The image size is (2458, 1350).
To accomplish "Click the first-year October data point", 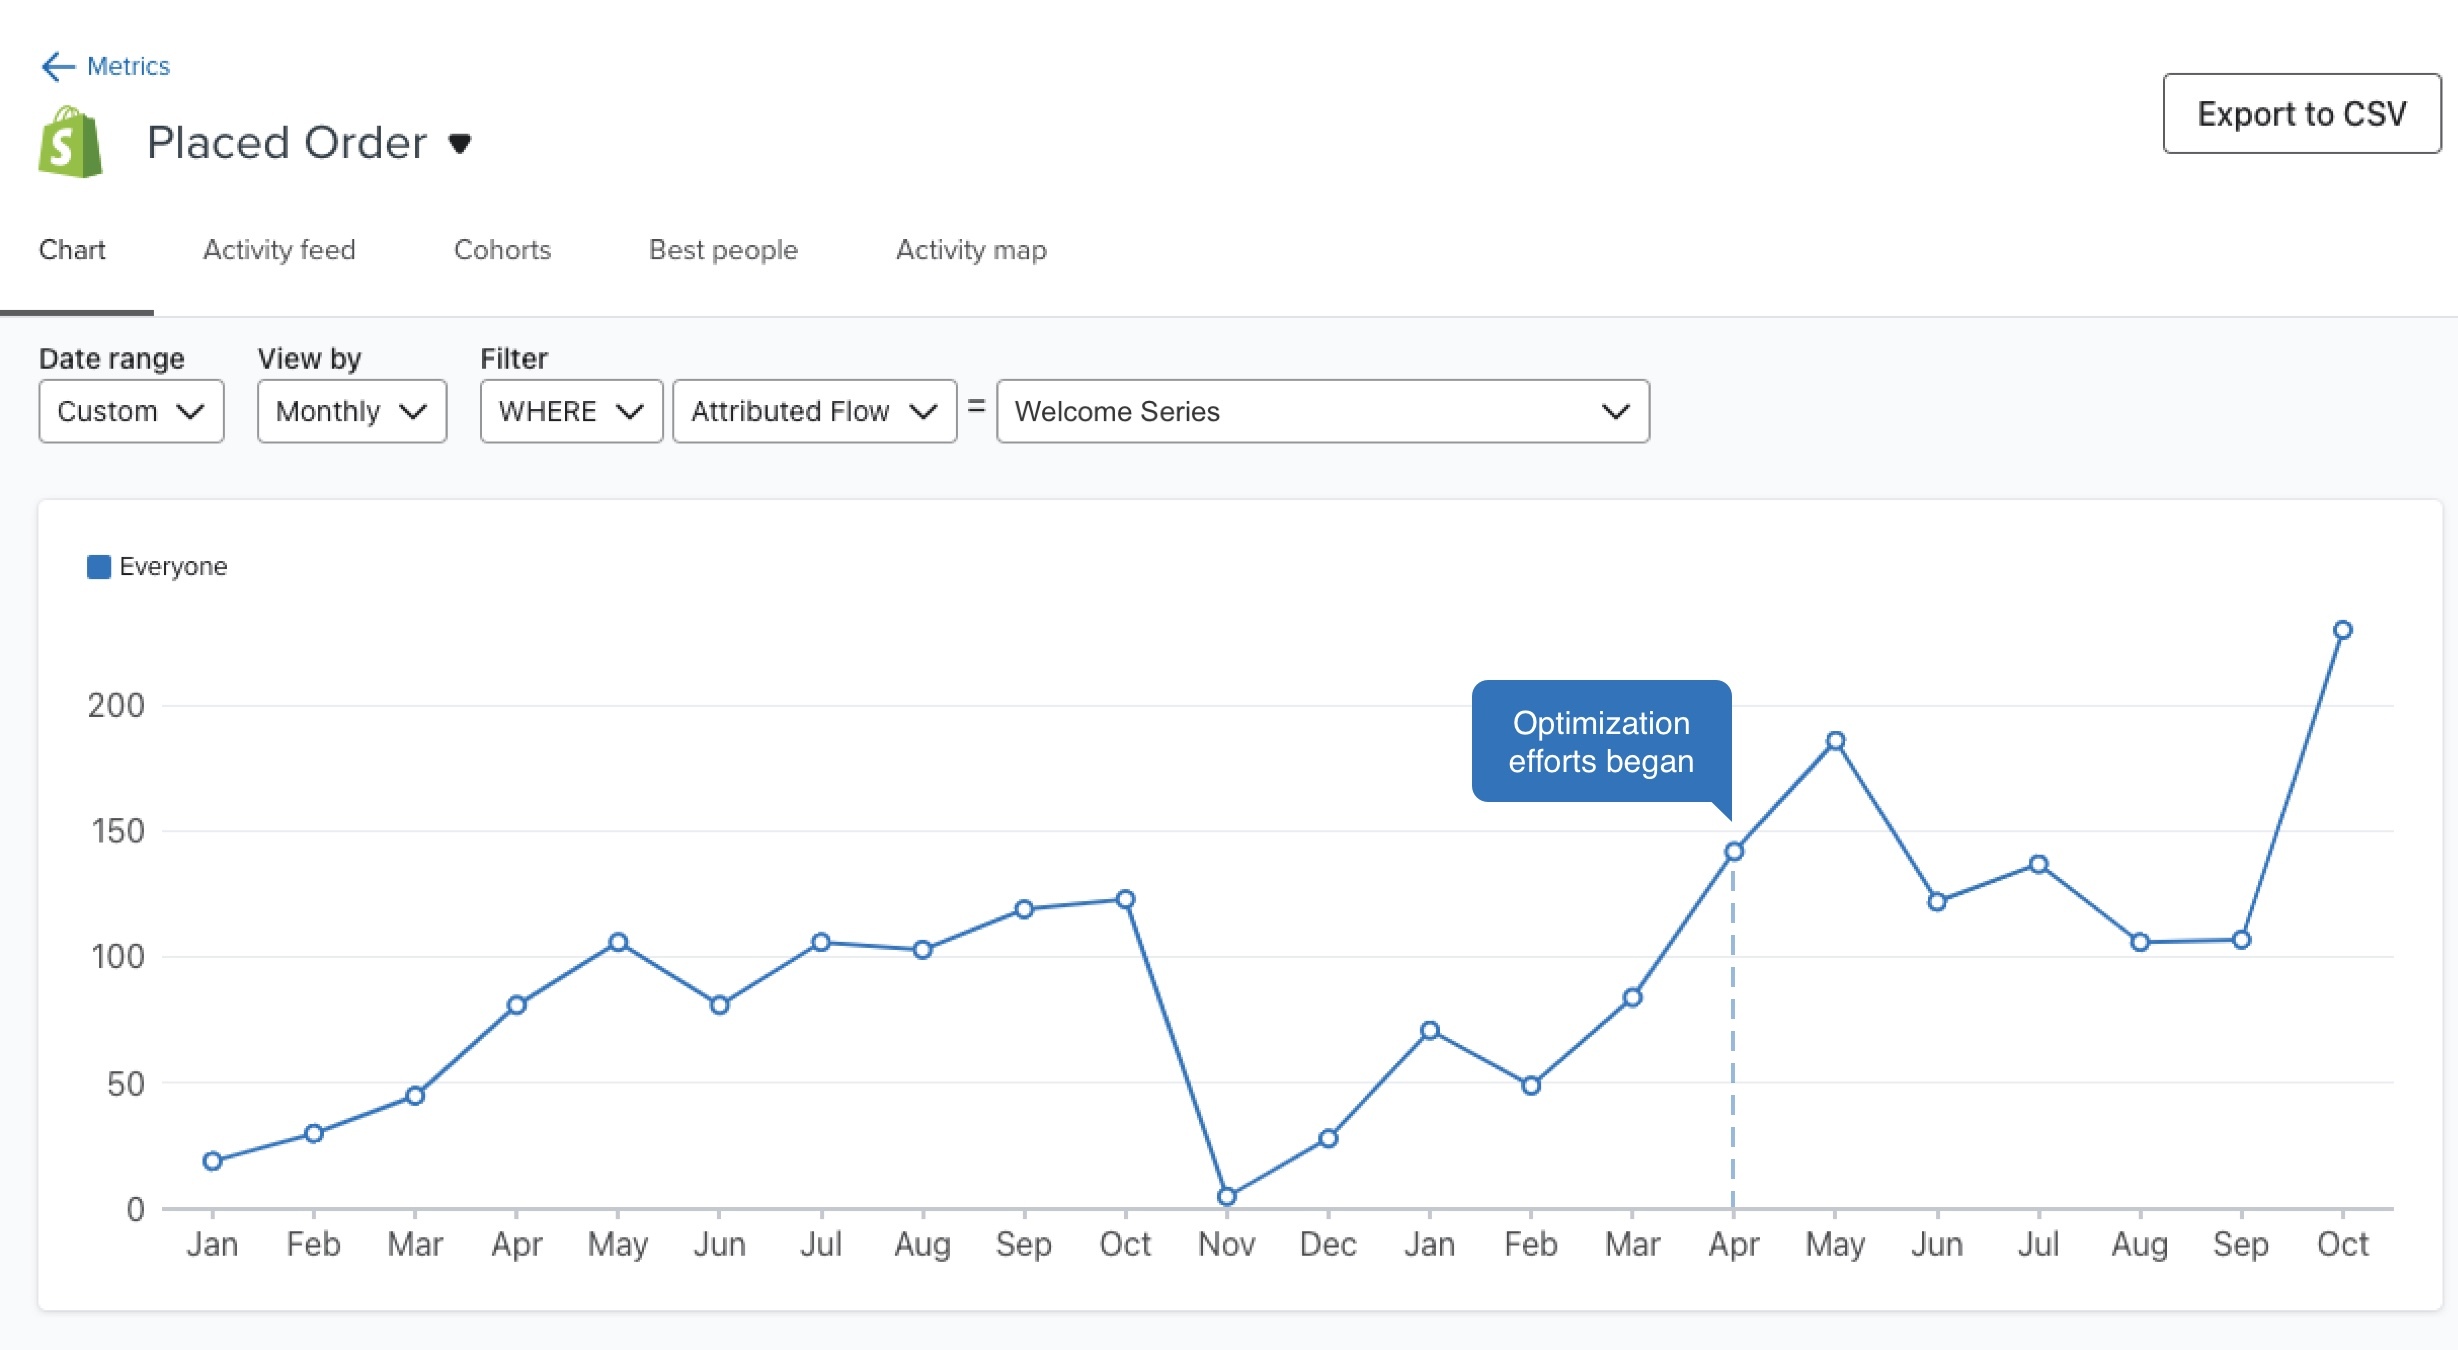I will coord(1125,899).
